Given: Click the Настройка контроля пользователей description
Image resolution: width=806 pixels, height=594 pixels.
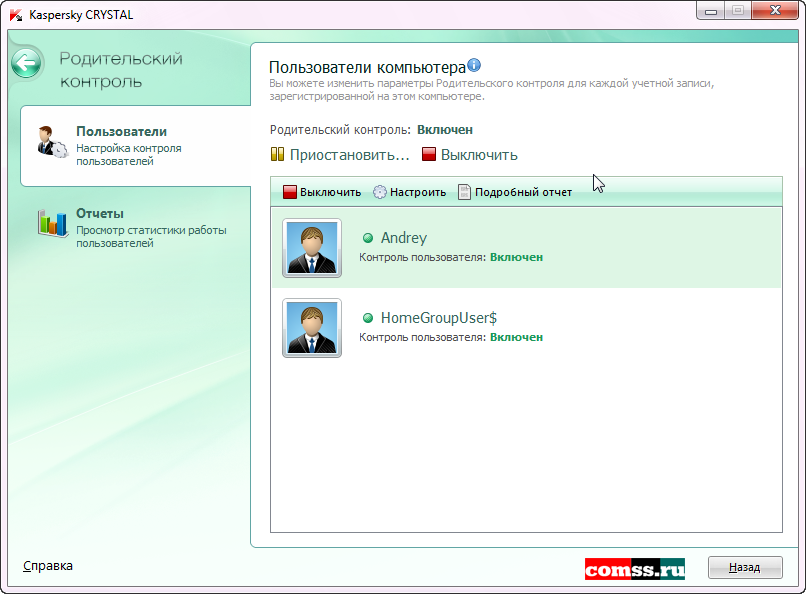Looking at the screenshot, I should coord(129,155).
